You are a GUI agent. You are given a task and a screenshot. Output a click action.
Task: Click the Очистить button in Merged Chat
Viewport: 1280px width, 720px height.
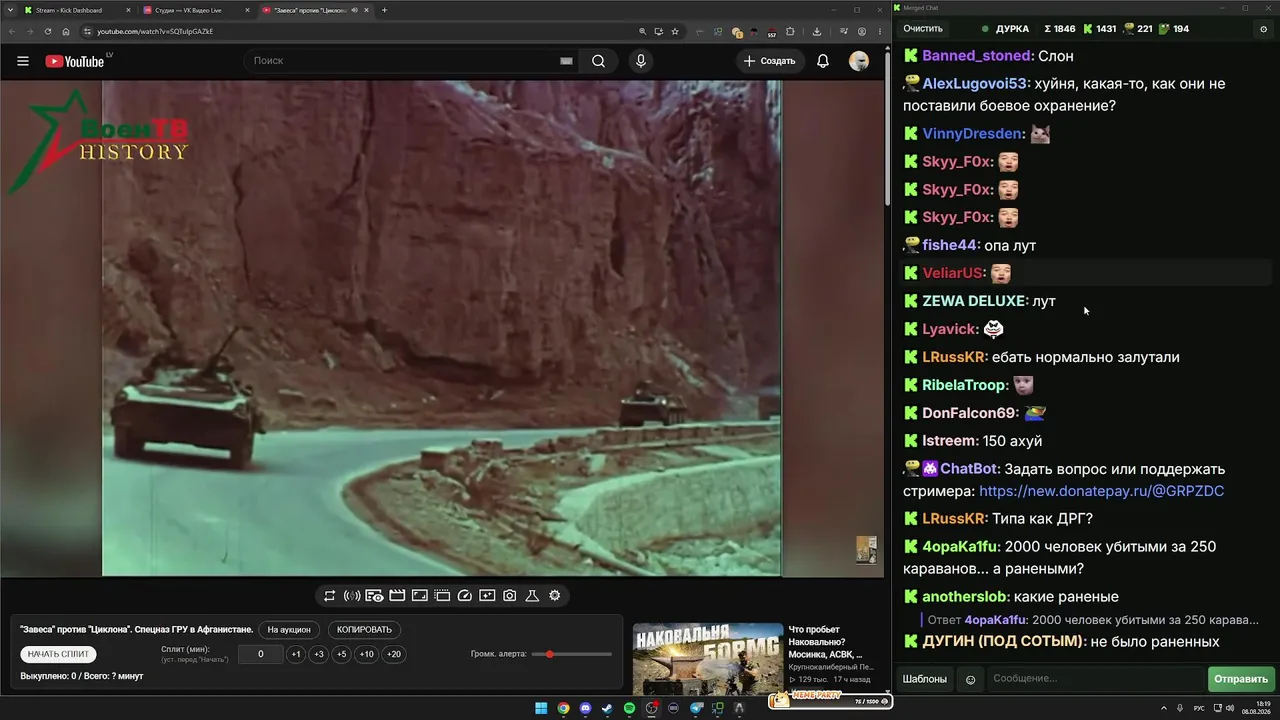pyautogui.click(x=923, y=29)
